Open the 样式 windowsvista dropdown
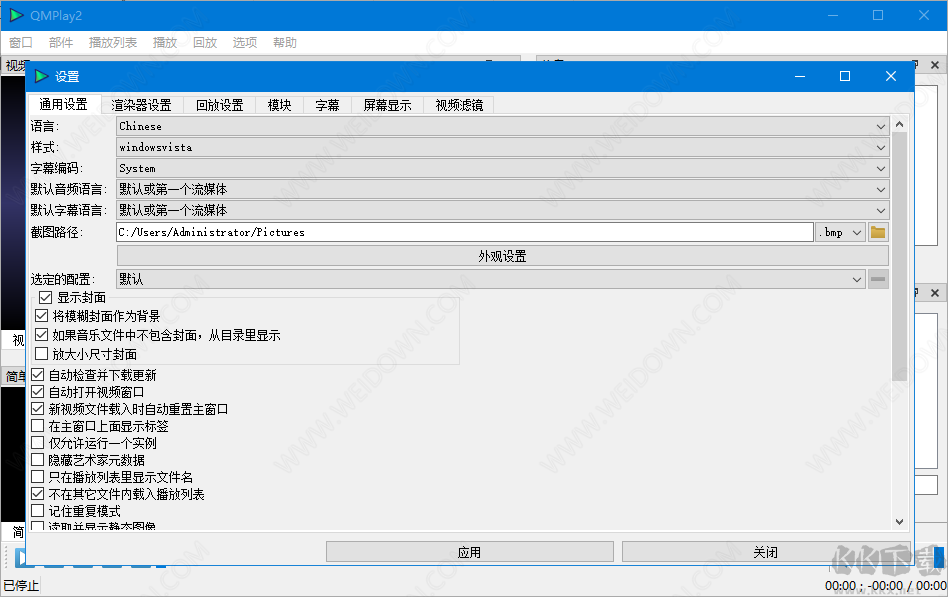This screenshot has width=948, height=597. tap(879, 147)
